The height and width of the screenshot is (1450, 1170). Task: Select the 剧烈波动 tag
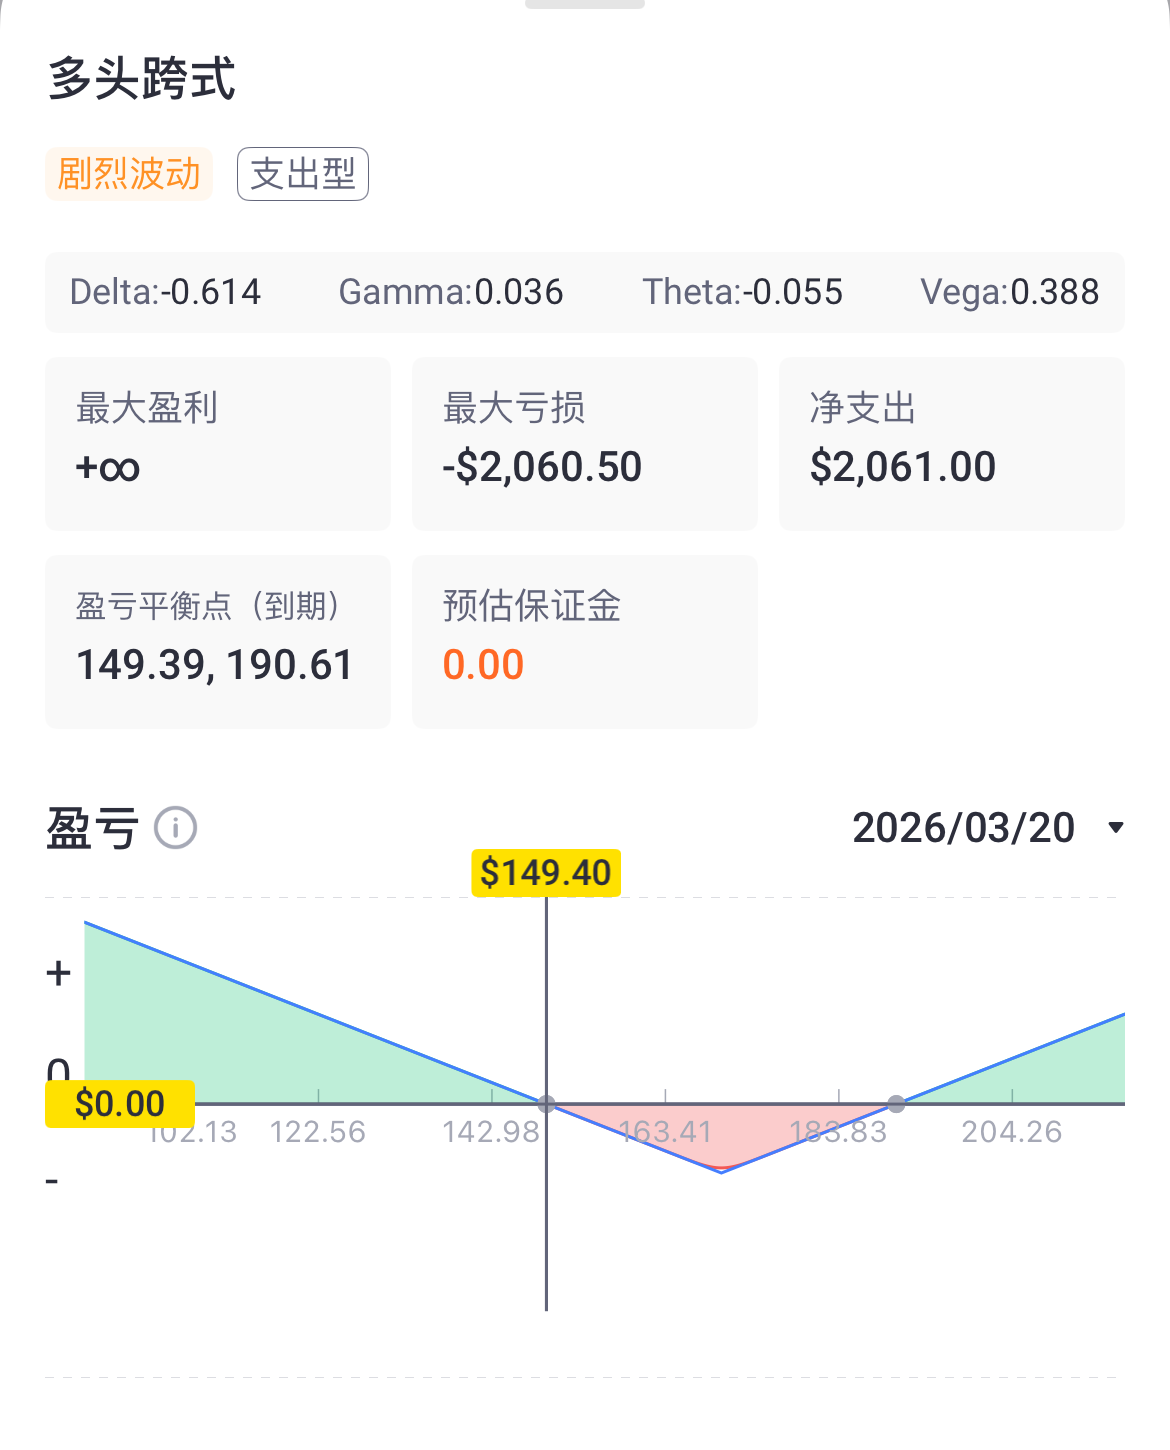(x=129, y=174)
